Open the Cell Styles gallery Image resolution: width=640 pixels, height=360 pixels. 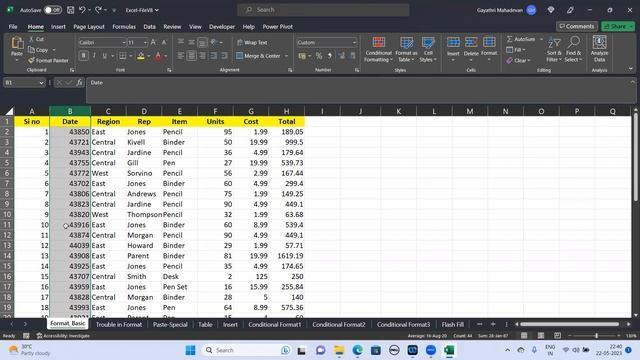(428, 49)
